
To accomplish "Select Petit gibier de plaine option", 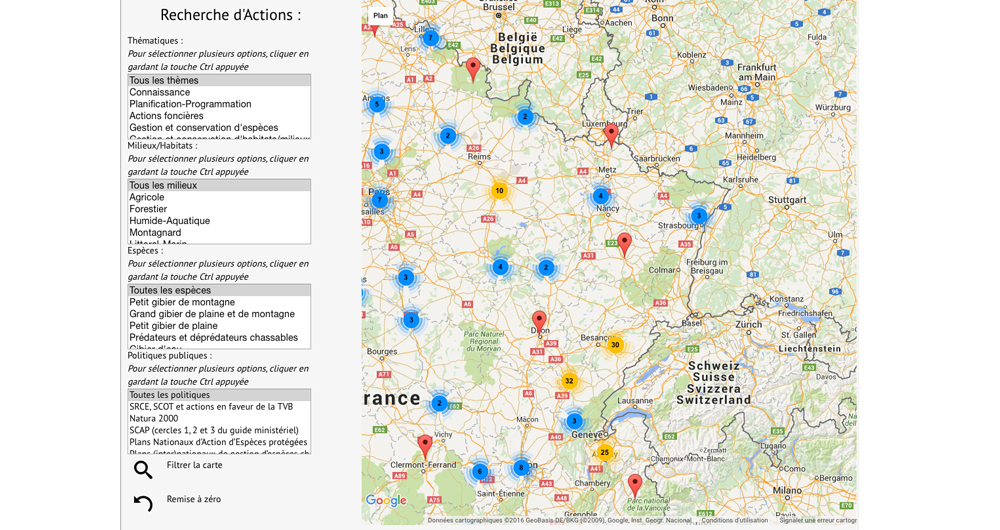I will (x=219, y=325).
